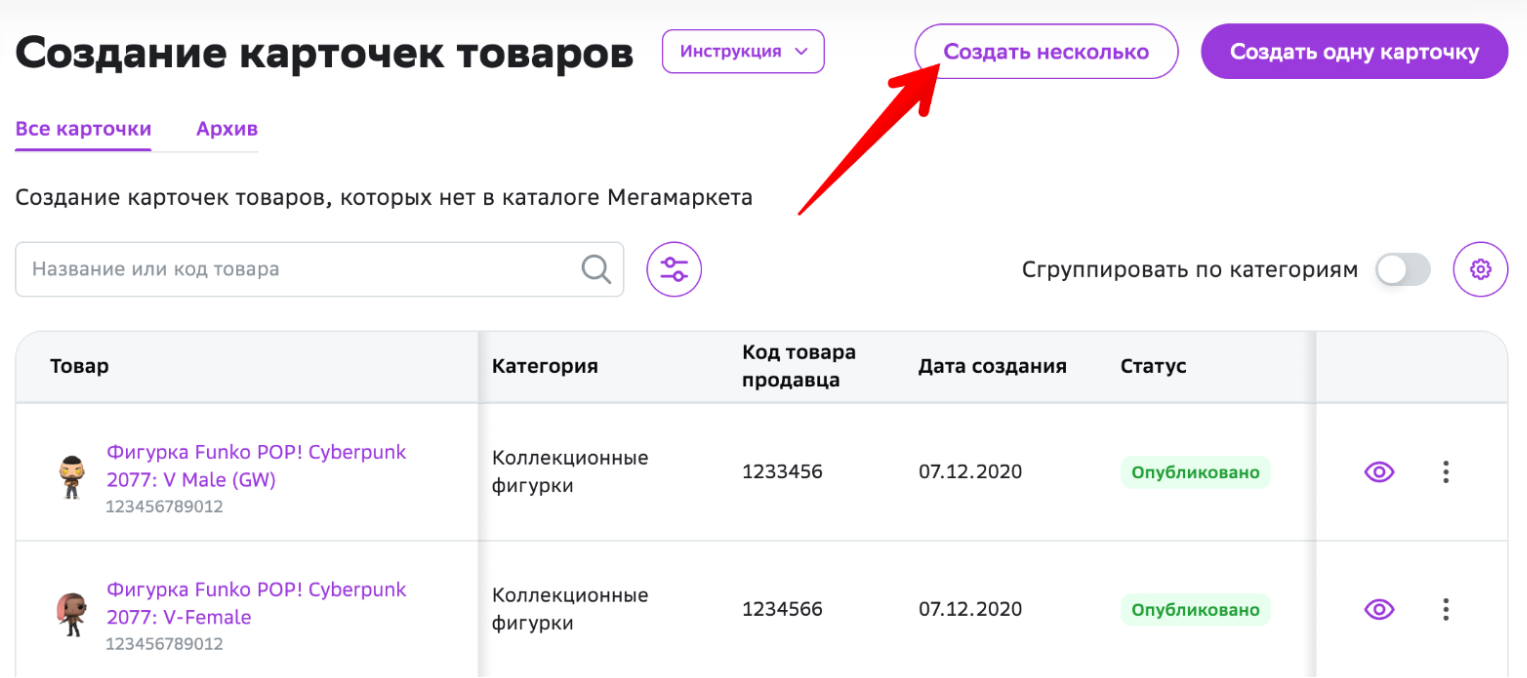Open the filter settings sliders icon
The height and width of the screenshot is (678, 1527).
coord(674,269)
